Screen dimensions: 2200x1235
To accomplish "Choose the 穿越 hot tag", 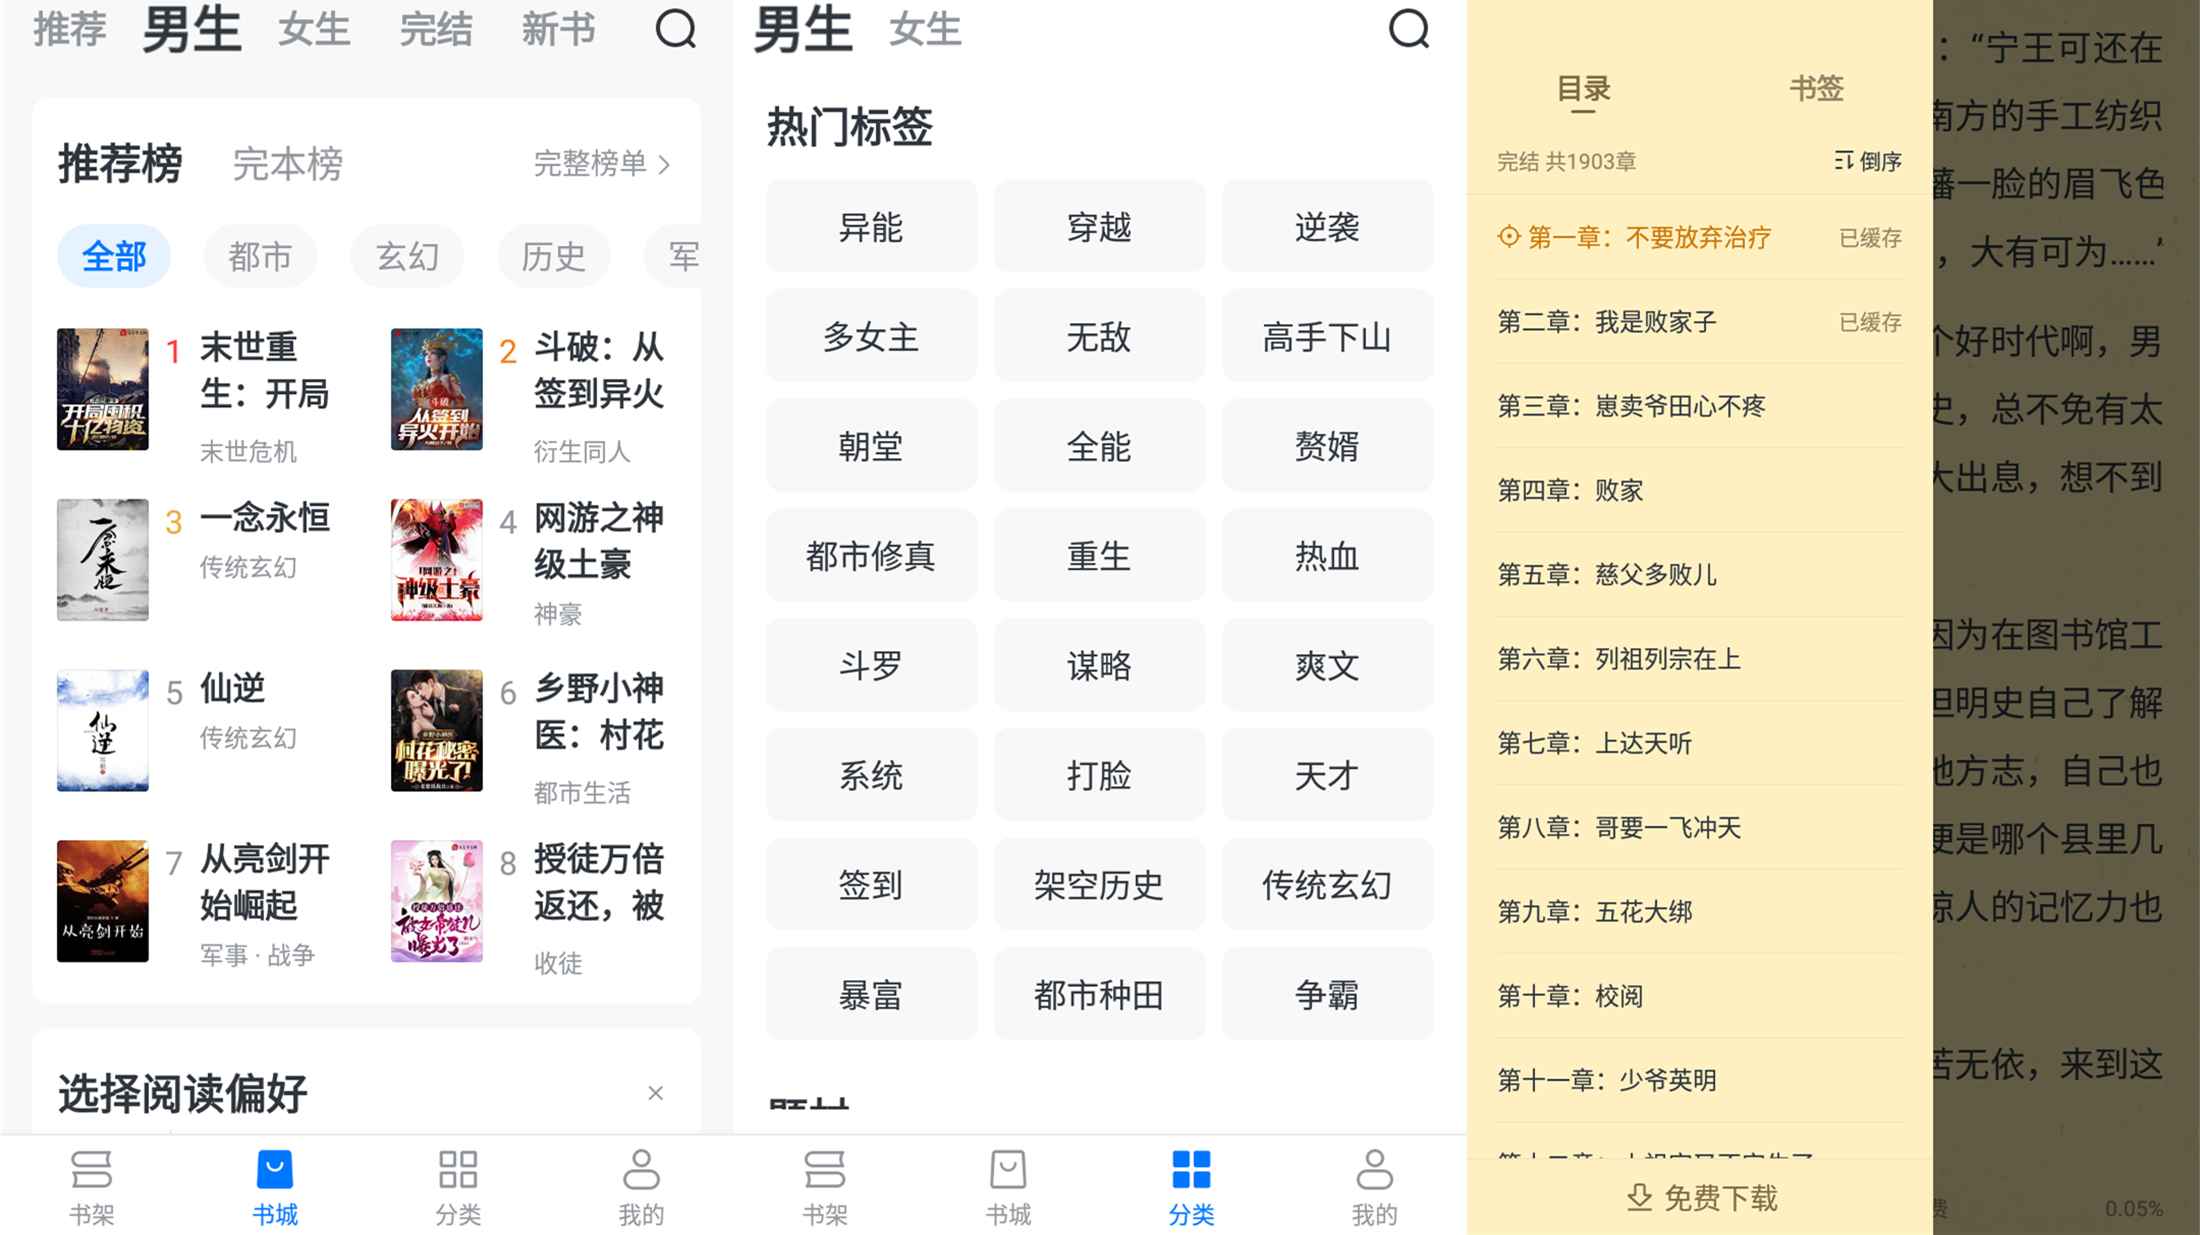I will (1098, 227).
